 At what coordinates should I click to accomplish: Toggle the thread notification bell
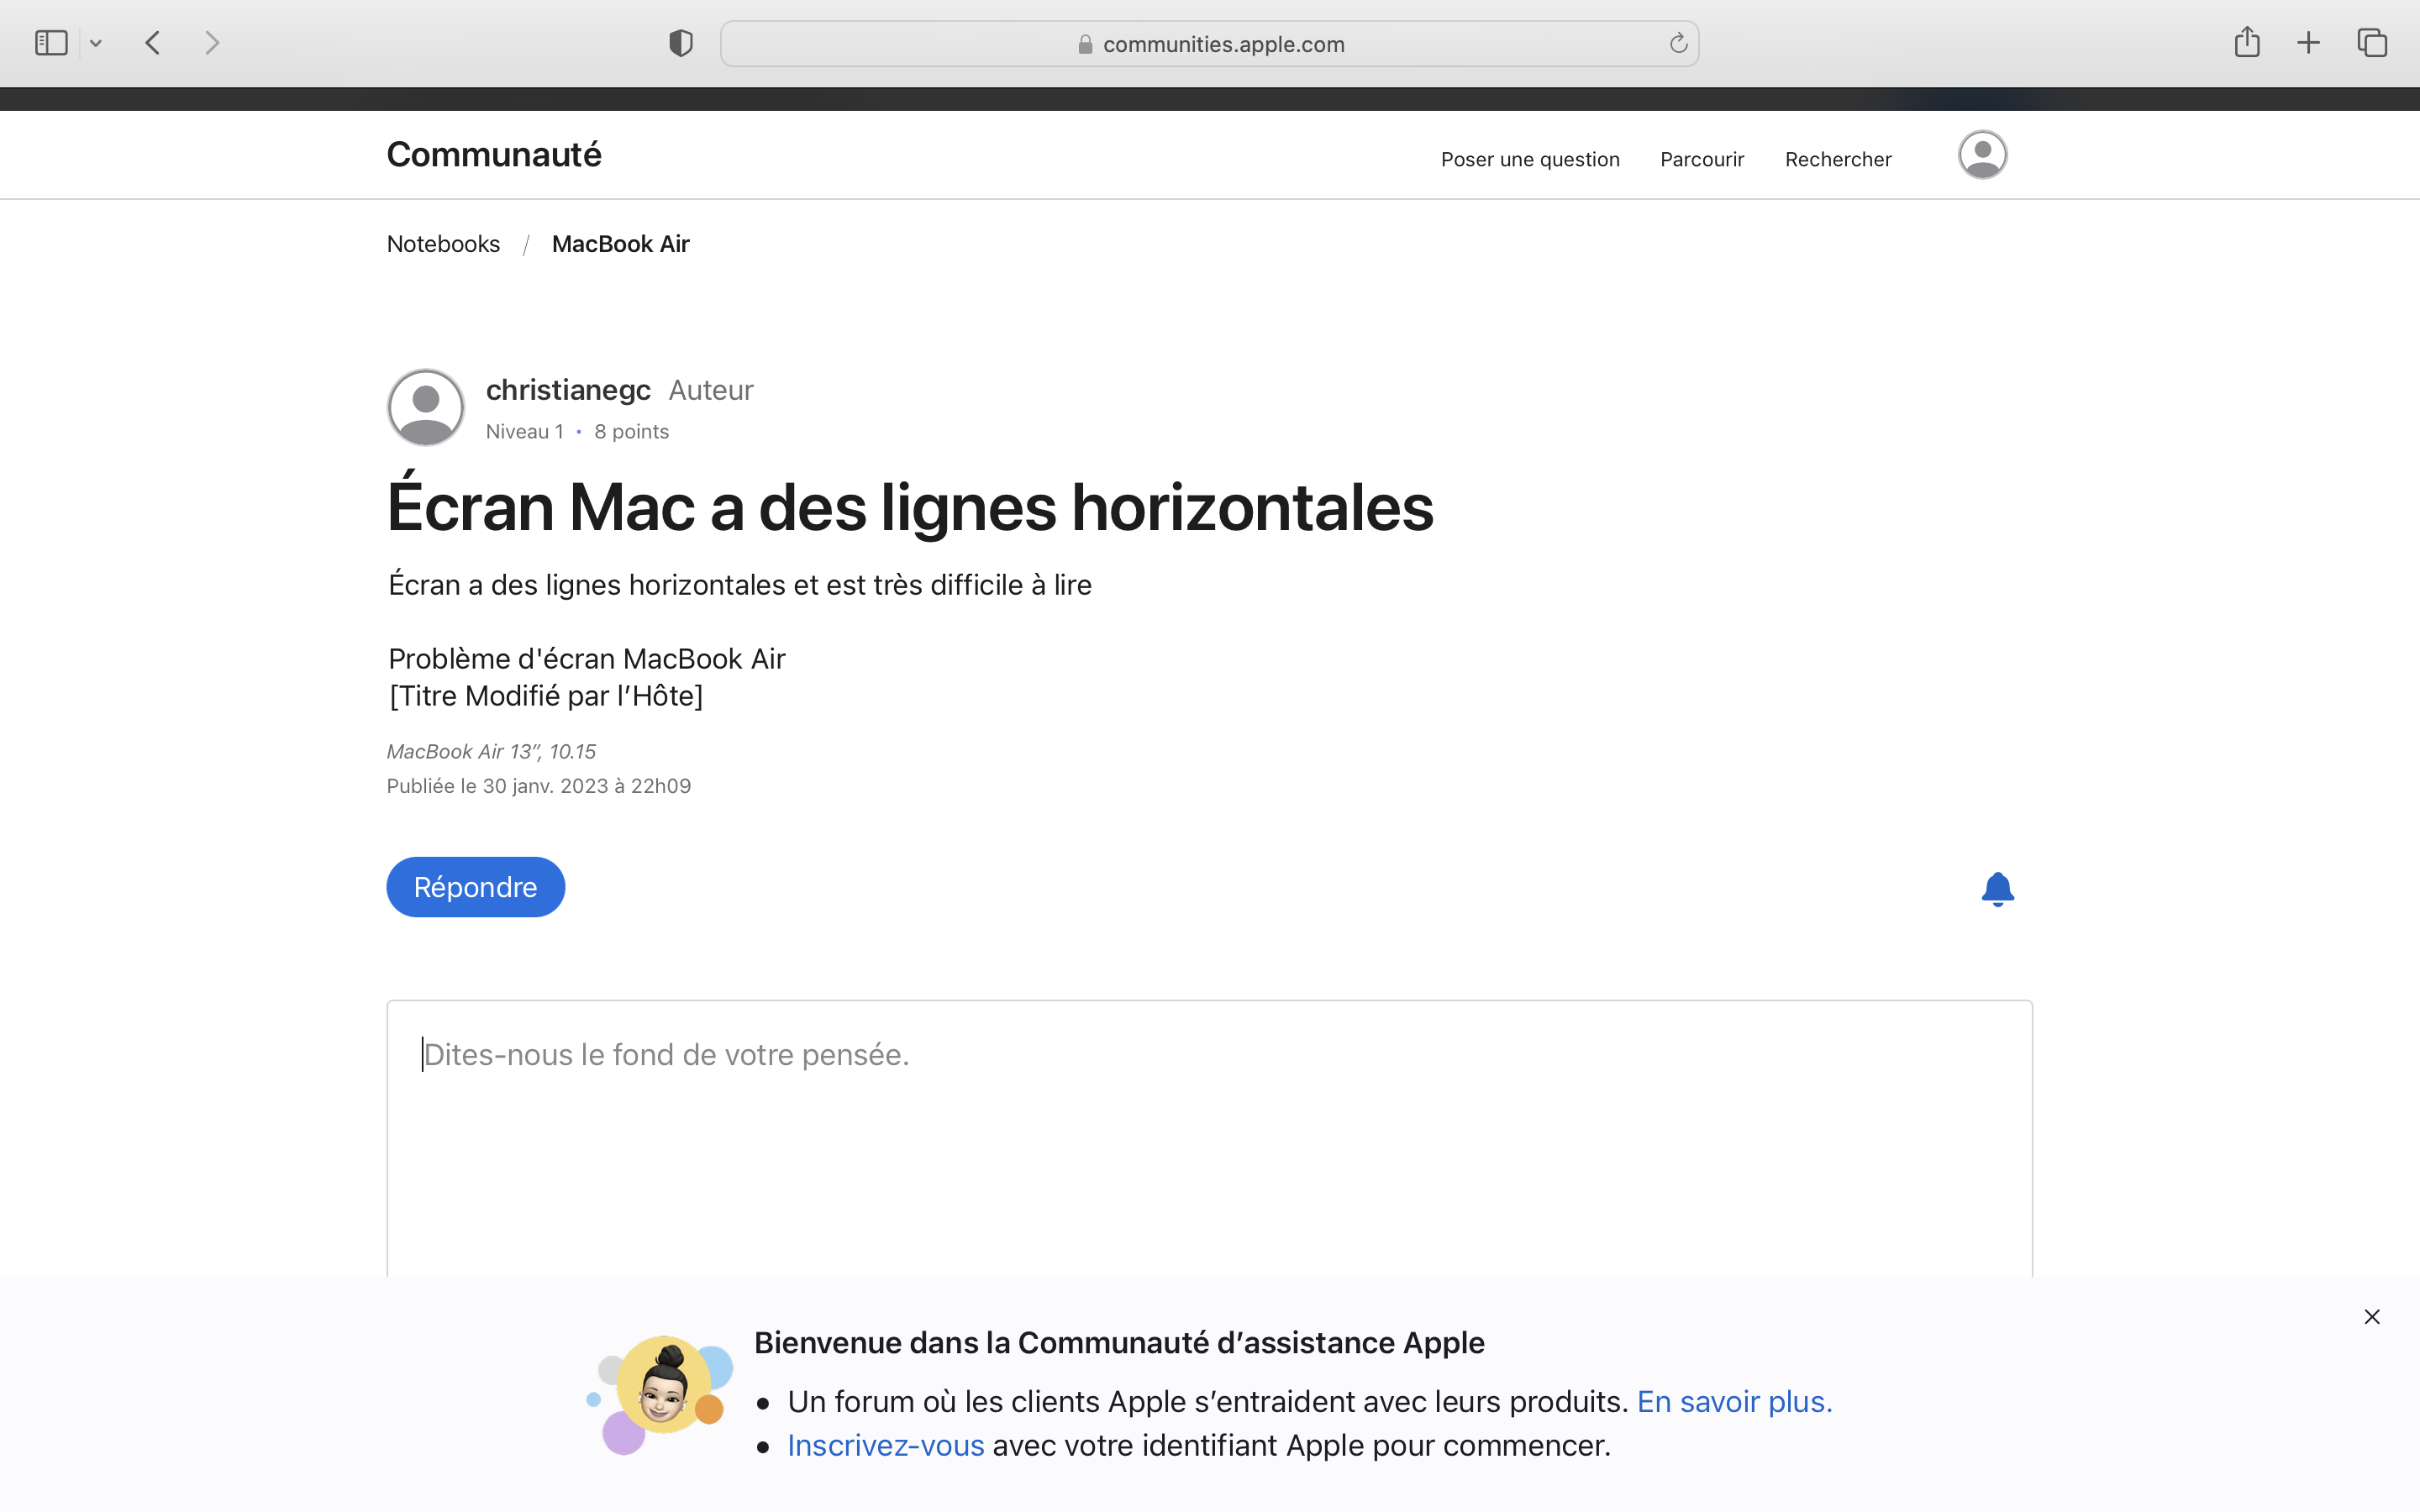coord(1997,888)
